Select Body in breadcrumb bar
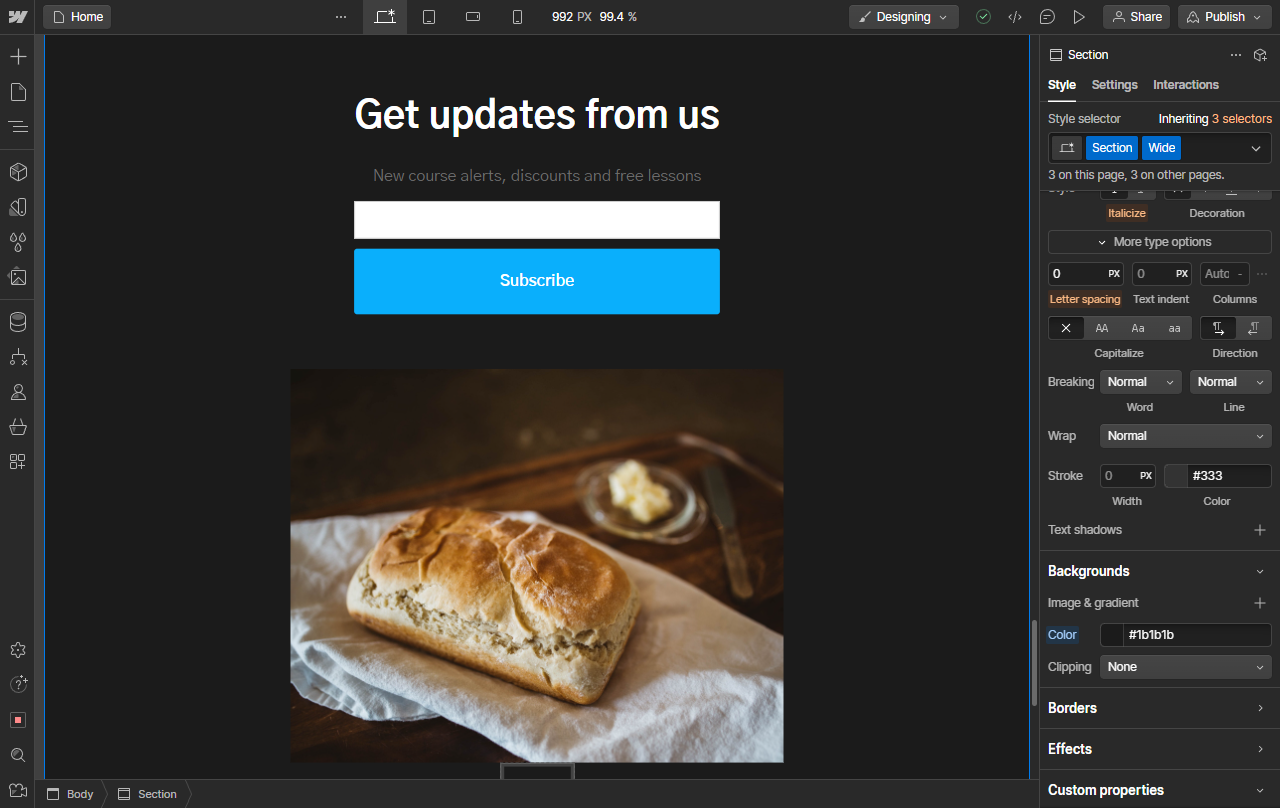The width and height of the screenshot is (1280, 808). pos(70,794)
